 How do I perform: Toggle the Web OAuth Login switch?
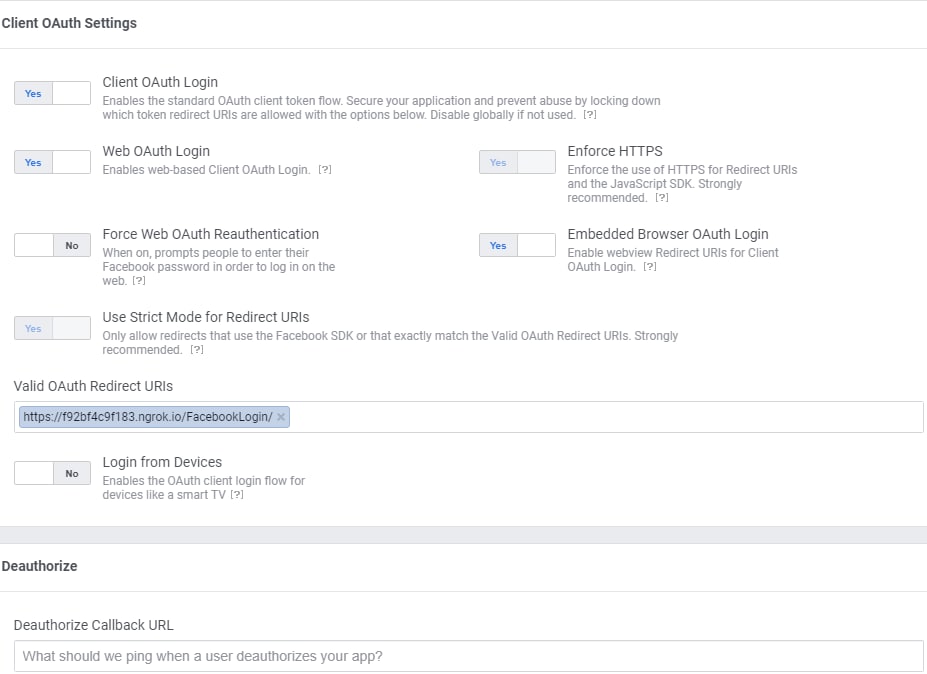point(53,162)
